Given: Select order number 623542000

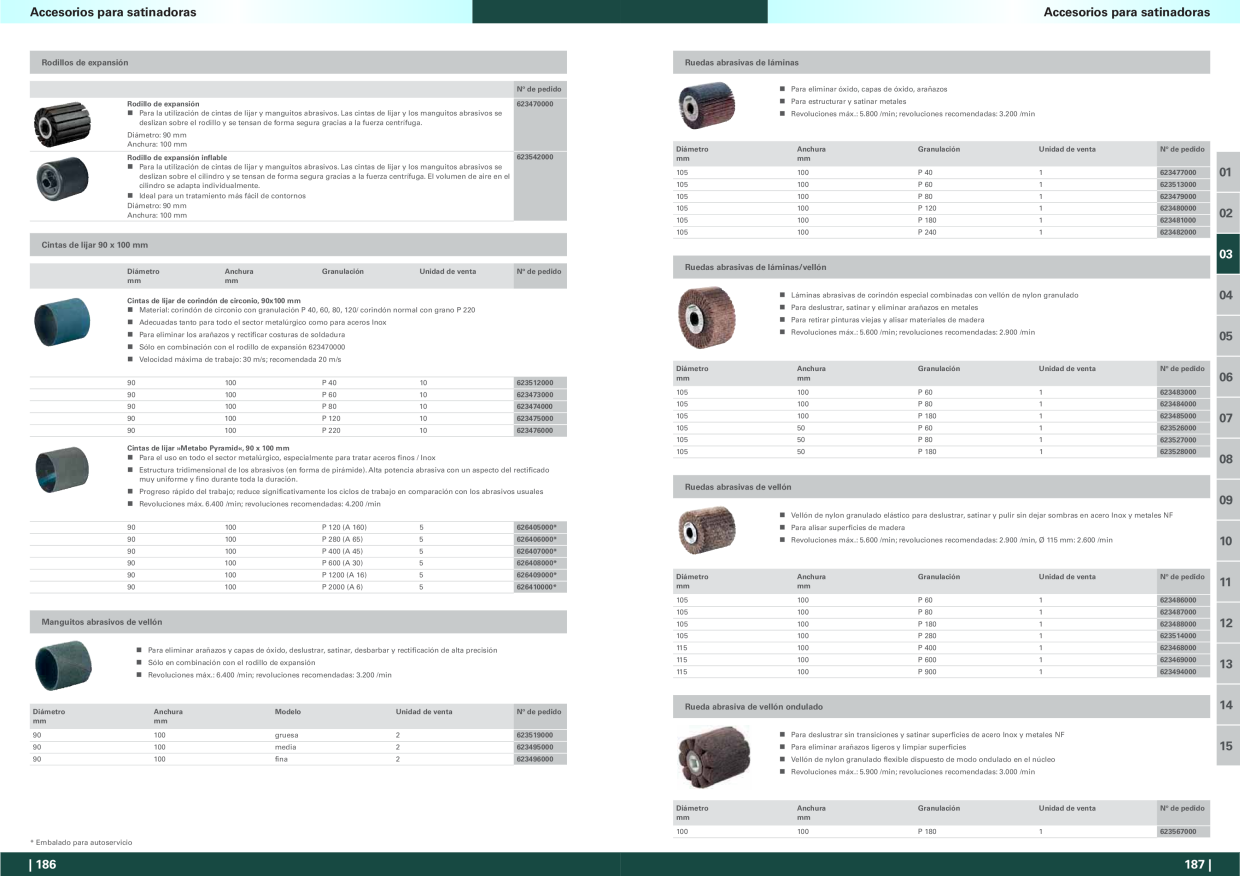Looking at the screenshot, I should coord(534,157).
